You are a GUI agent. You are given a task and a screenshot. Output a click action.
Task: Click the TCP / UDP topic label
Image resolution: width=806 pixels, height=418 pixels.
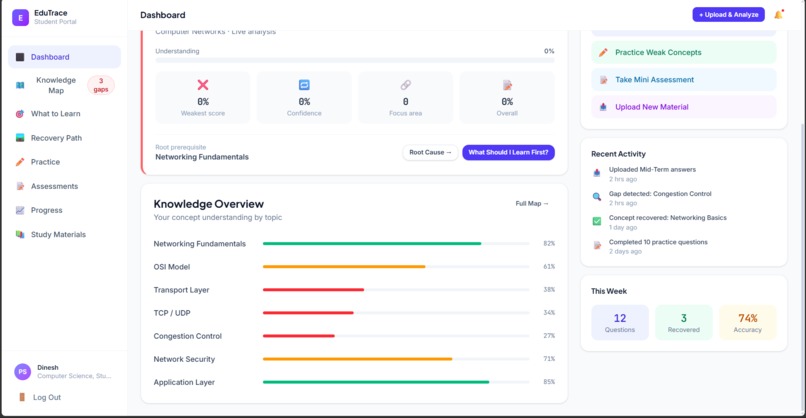click(172, 313)
